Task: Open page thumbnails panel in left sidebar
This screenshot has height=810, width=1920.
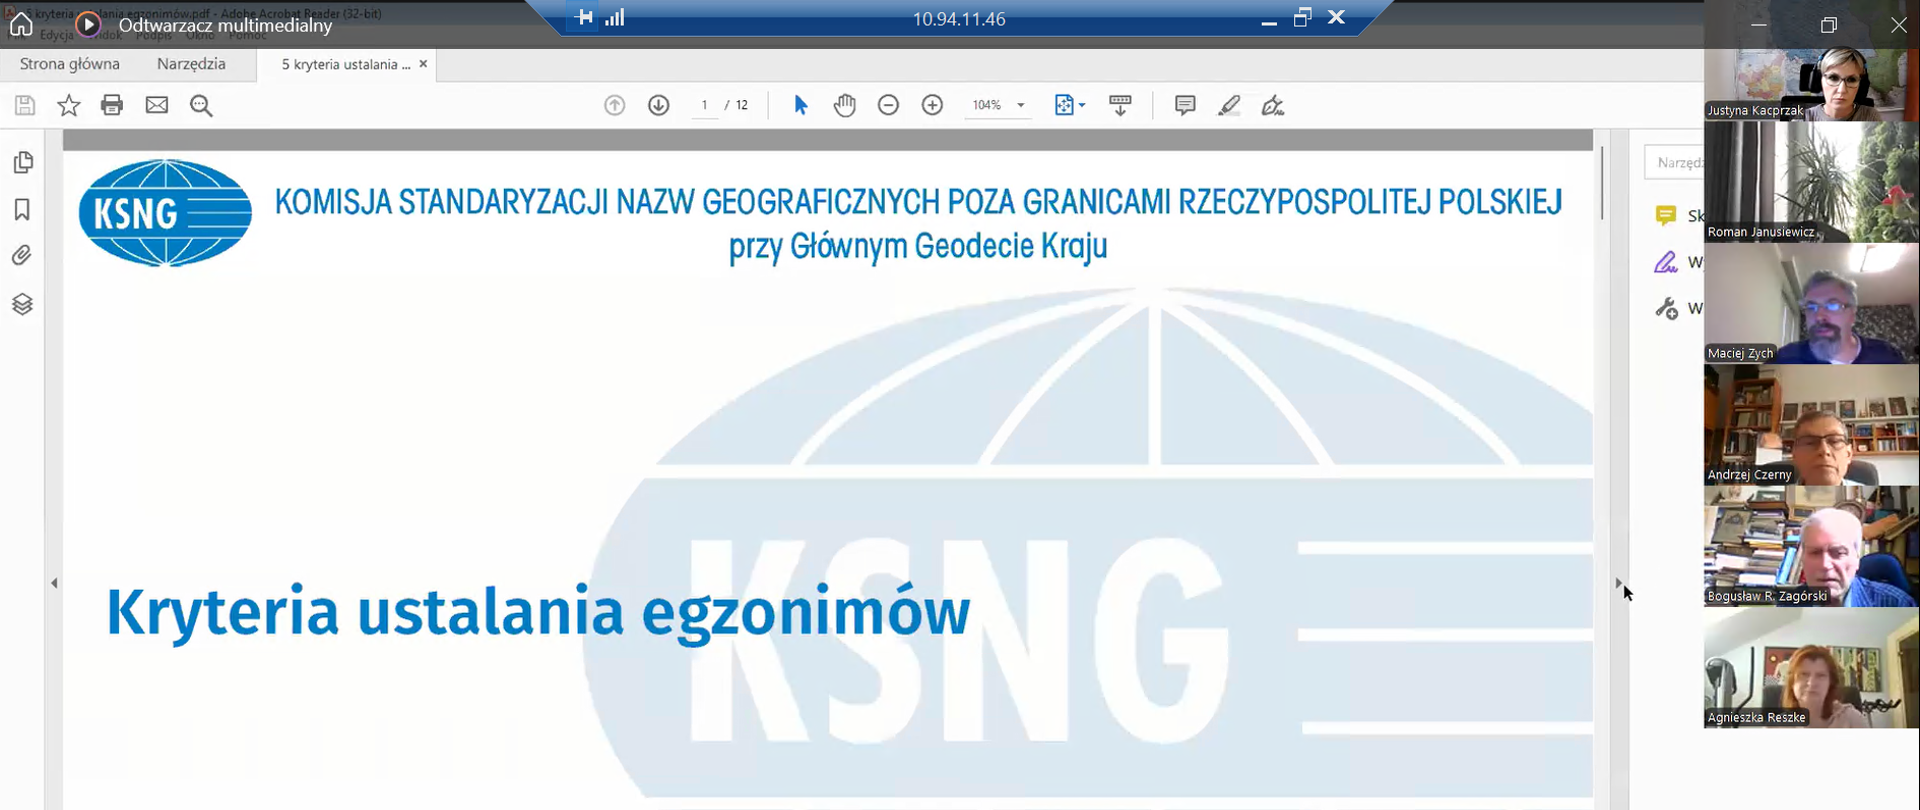Action: click(22, 162)
